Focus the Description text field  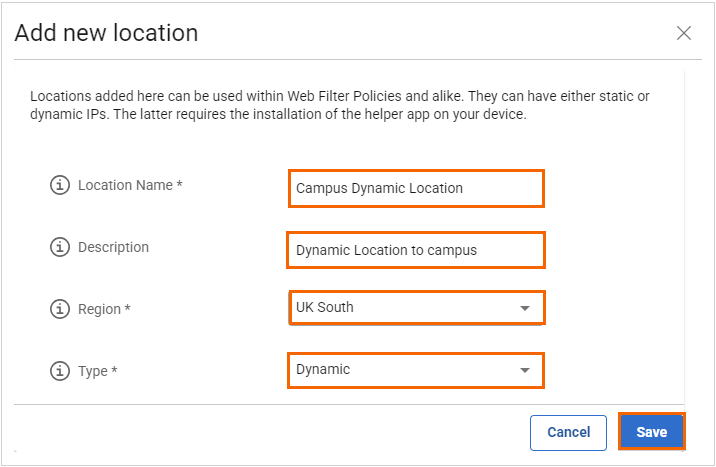[x=416, y=250]
